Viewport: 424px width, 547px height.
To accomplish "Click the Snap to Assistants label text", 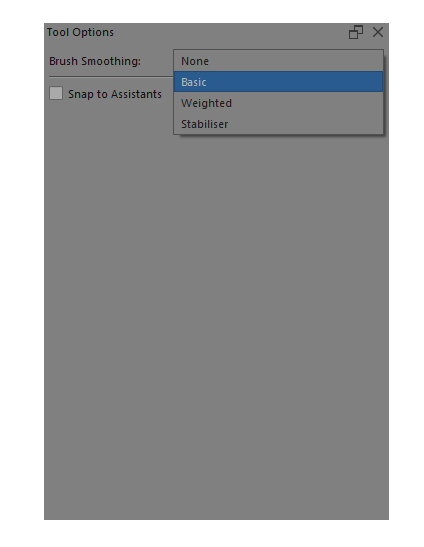I will coord(115,94).
